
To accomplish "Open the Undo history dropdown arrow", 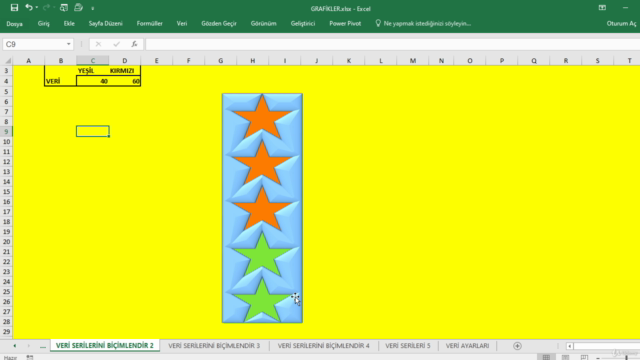I will [x=37, y=8].
